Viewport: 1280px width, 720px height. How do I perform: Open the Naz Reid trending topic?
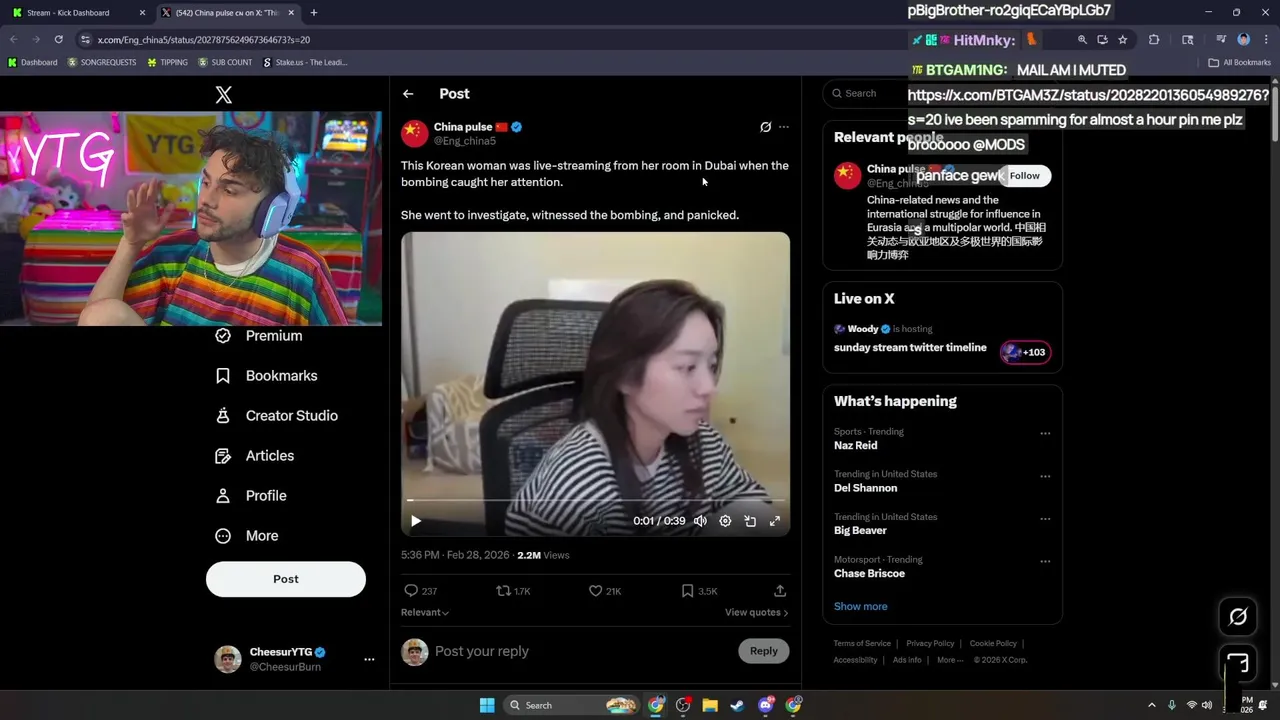pyautogui.click(x=855, y=446)
